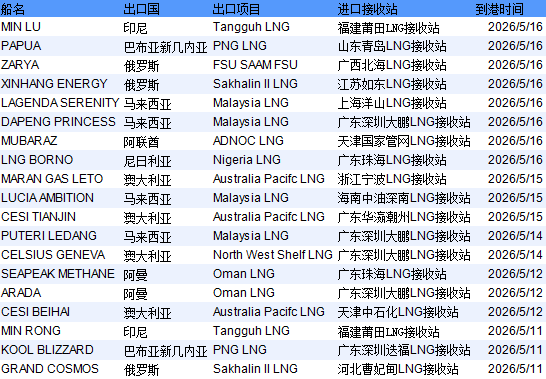Click 河北曹妃甸LNG接收站 cell
The height and width of the screenshot is (379, 546).
click(398, 369)
